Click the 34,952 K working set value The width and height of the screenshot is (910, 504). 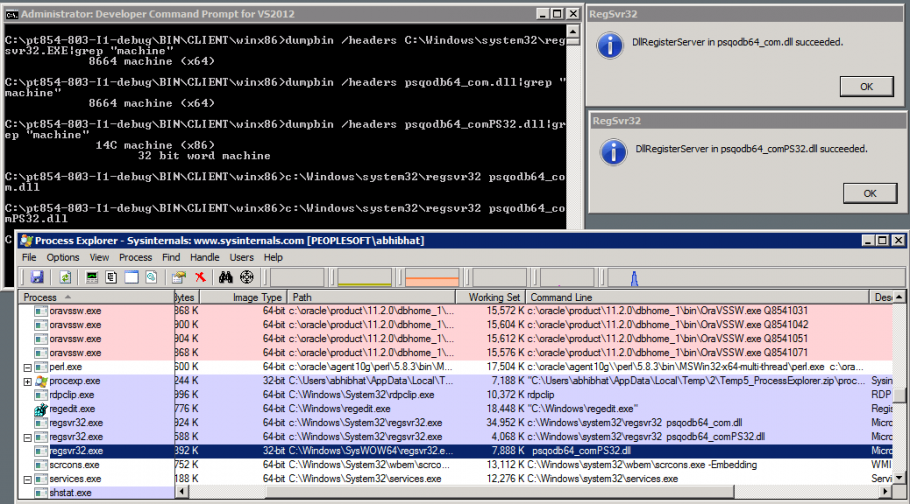click(504, 423)
